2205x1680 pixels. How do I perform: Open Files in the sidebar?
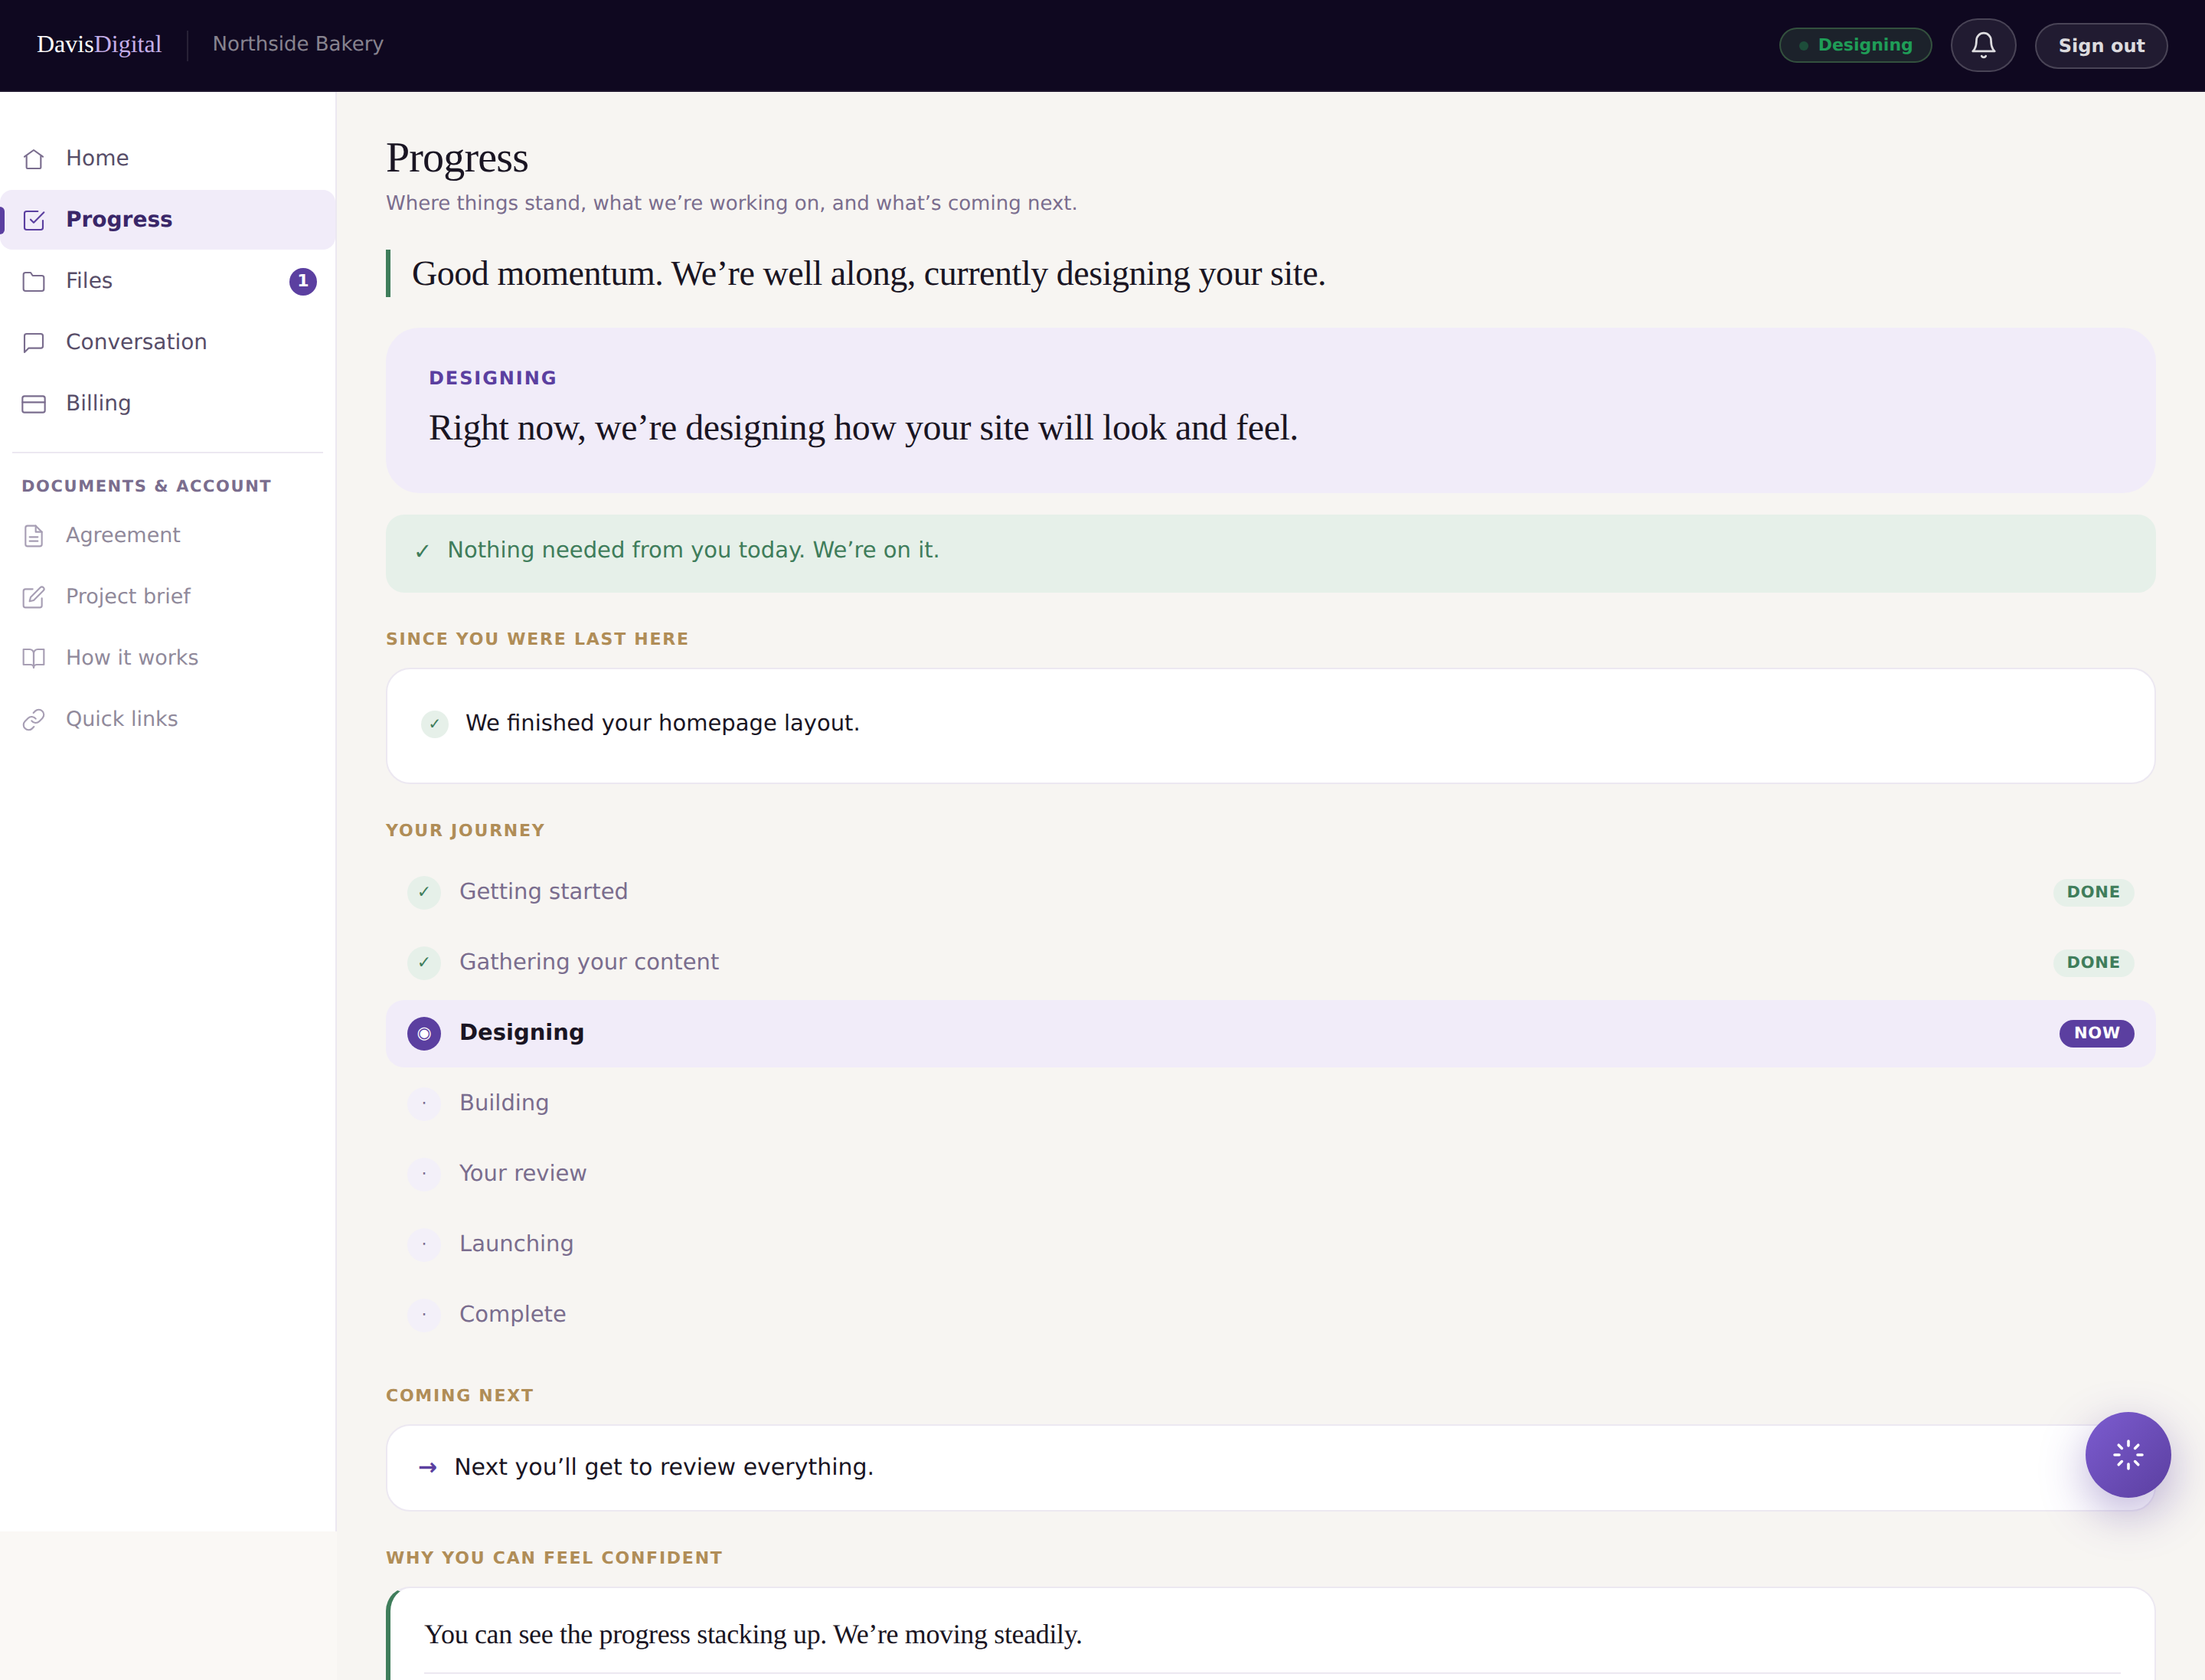coord(168,281)
